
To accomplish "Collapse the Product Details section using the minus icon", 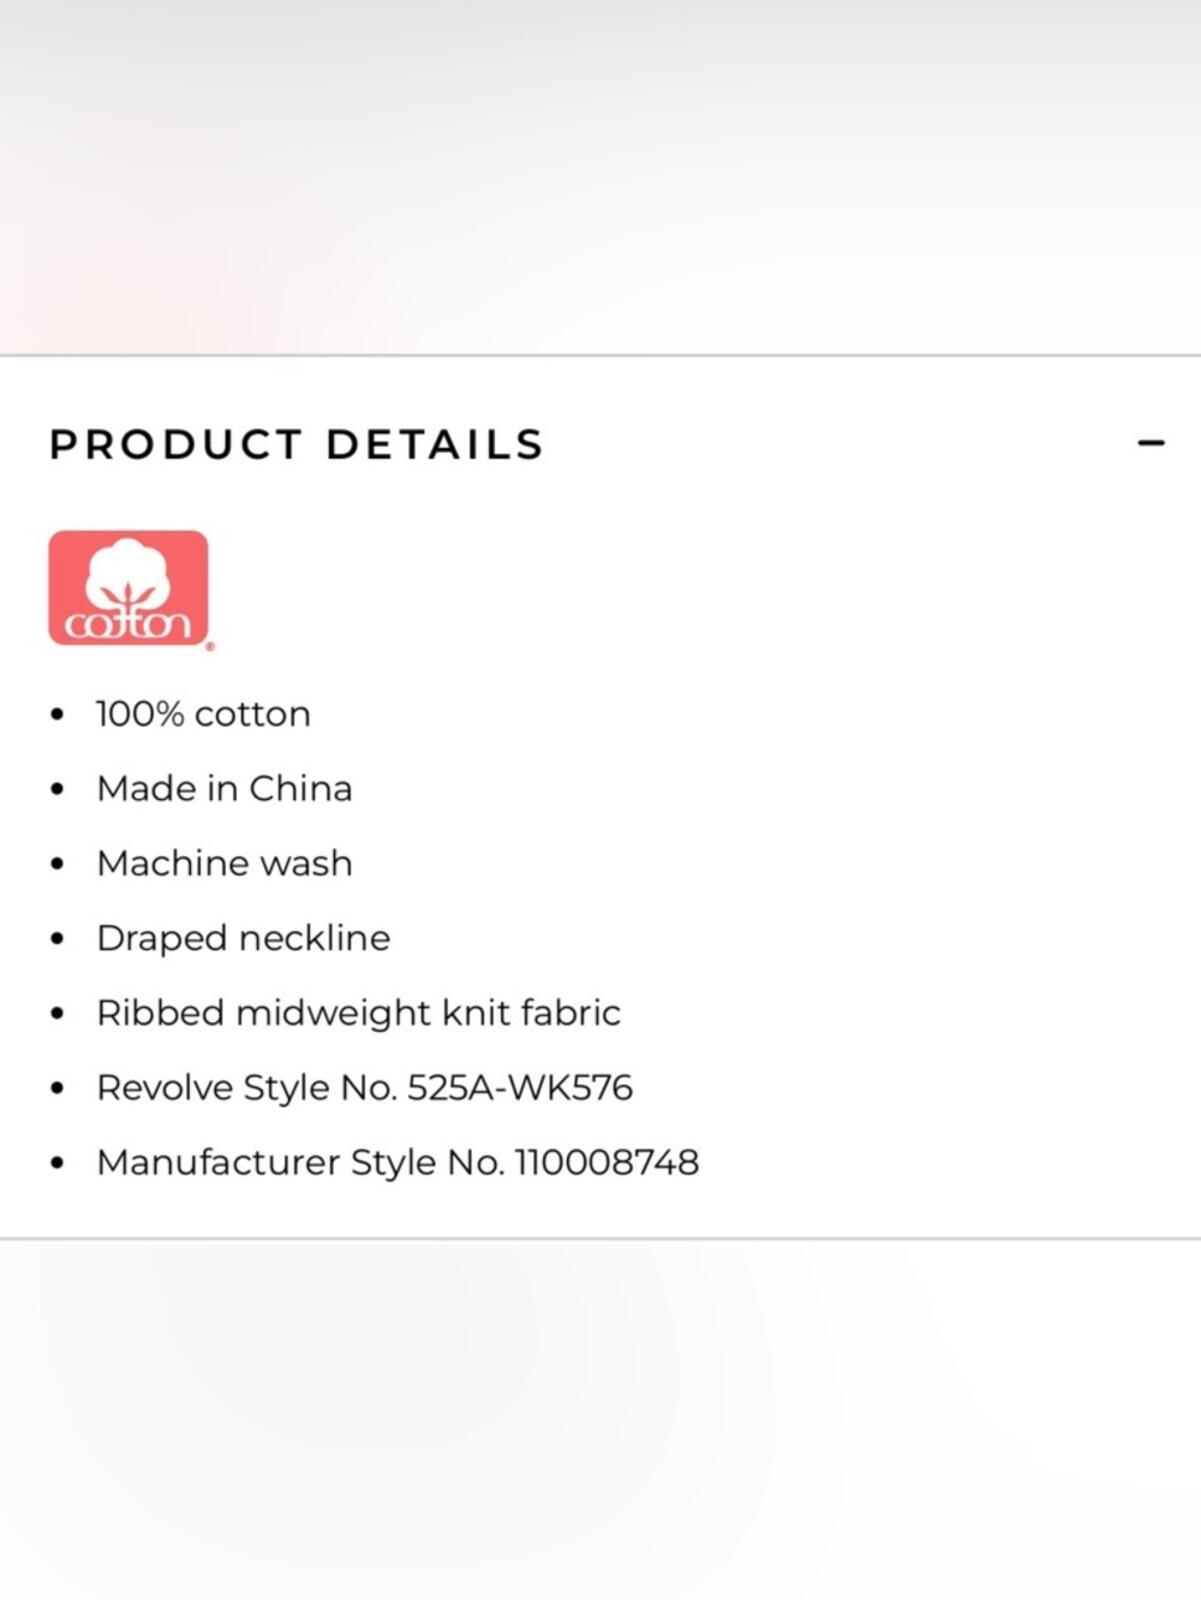I will pyautogui.click(x=1151, y=443).
